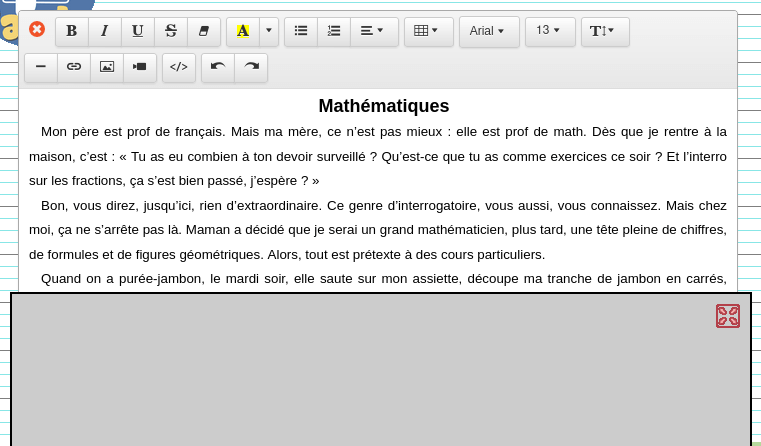Click the Mathématiques heading

pos(384,106)
